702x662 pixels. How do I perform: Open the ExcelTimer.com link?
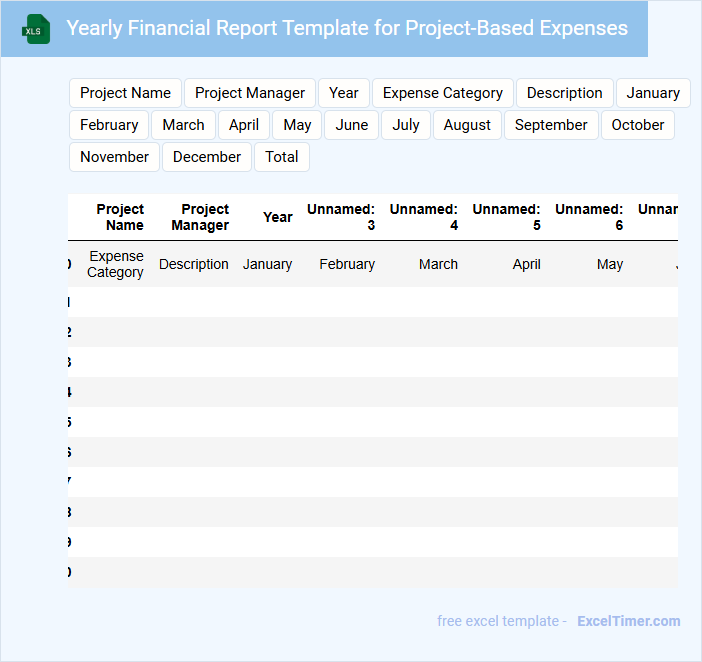(628, 621)
